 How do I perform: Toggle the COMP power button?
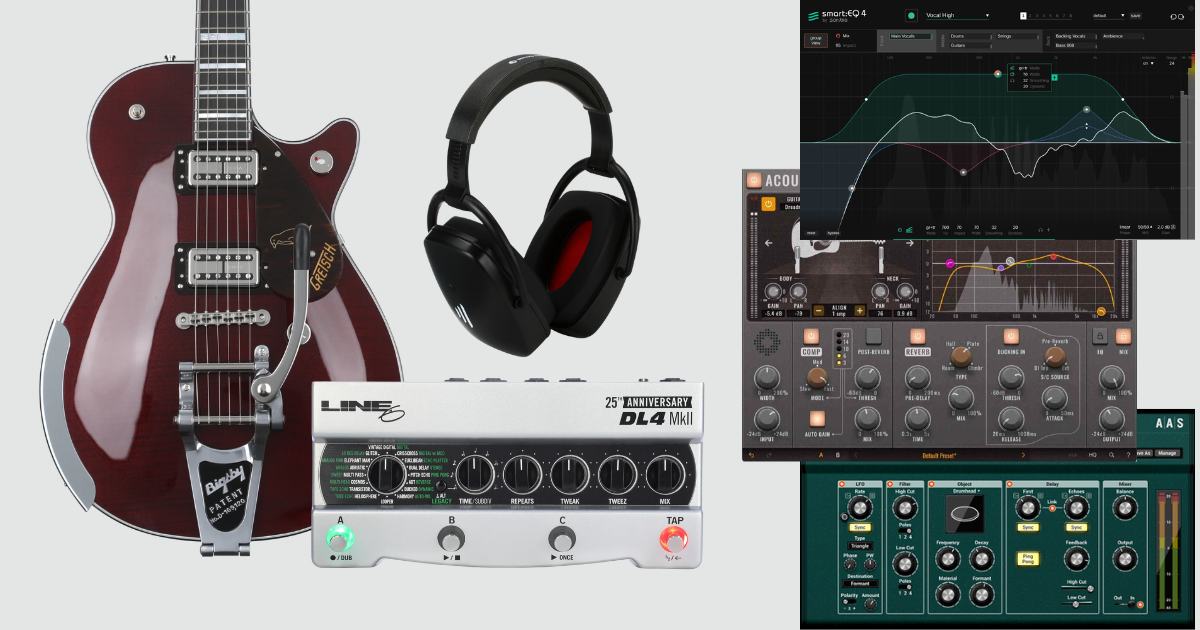(x=811, y=336)
